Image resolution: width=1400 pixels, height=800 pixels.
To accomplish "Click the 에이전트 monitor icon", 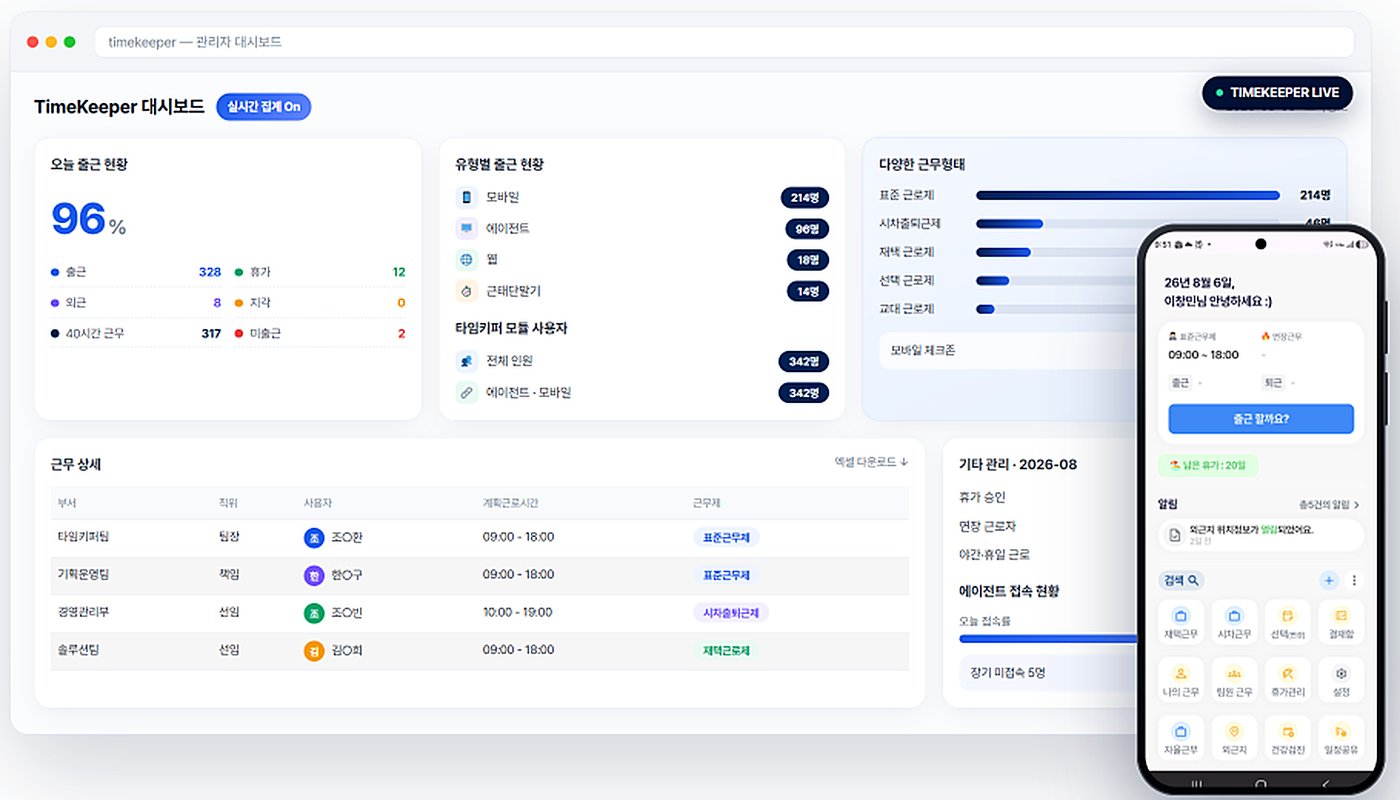I will point(466,228).
